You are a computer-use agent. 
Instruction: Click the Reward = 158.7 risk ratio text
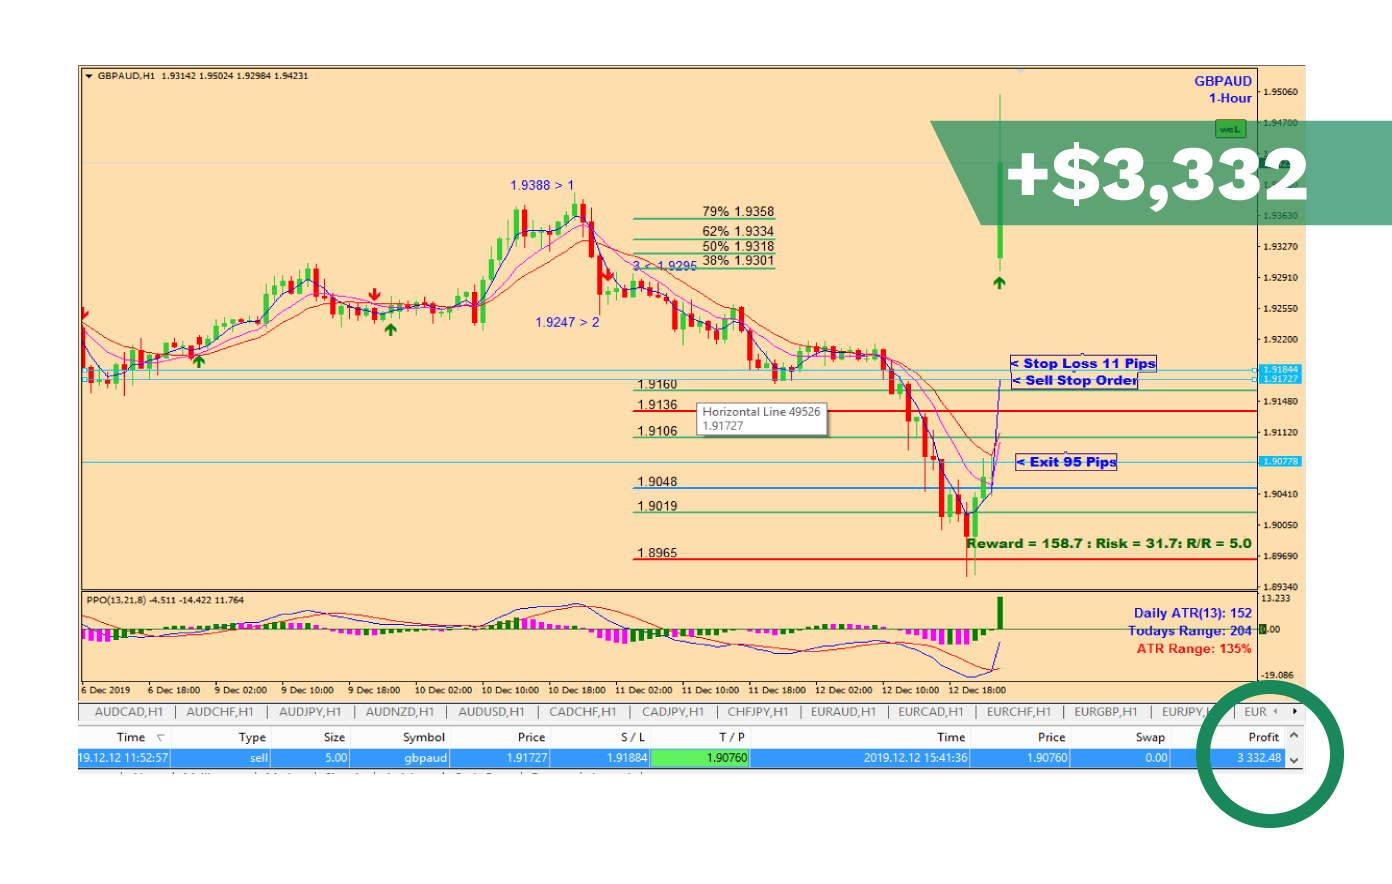[x=1109, y=544]
